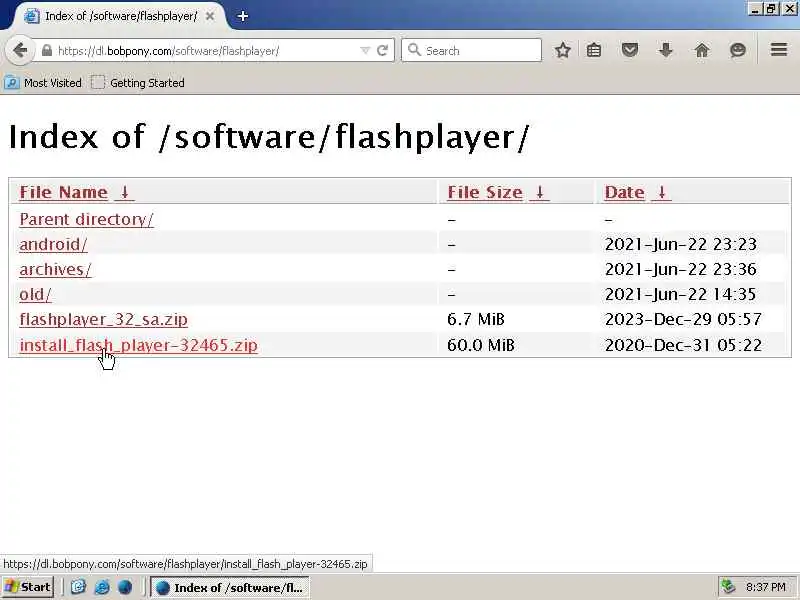Screen dimensions: 800x600
Task: Click the first quick launch icon beside Start
Action: [78, 587]
